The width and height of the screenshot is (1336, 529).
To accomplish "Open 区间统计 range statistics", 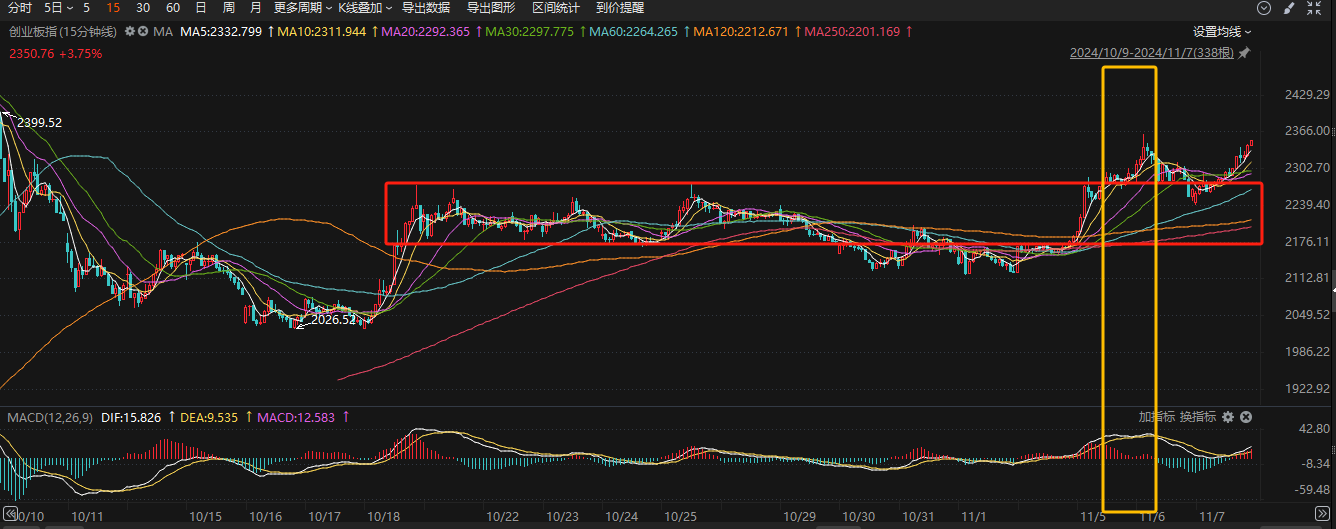I will pyautogui.click(x=556, y=8).
